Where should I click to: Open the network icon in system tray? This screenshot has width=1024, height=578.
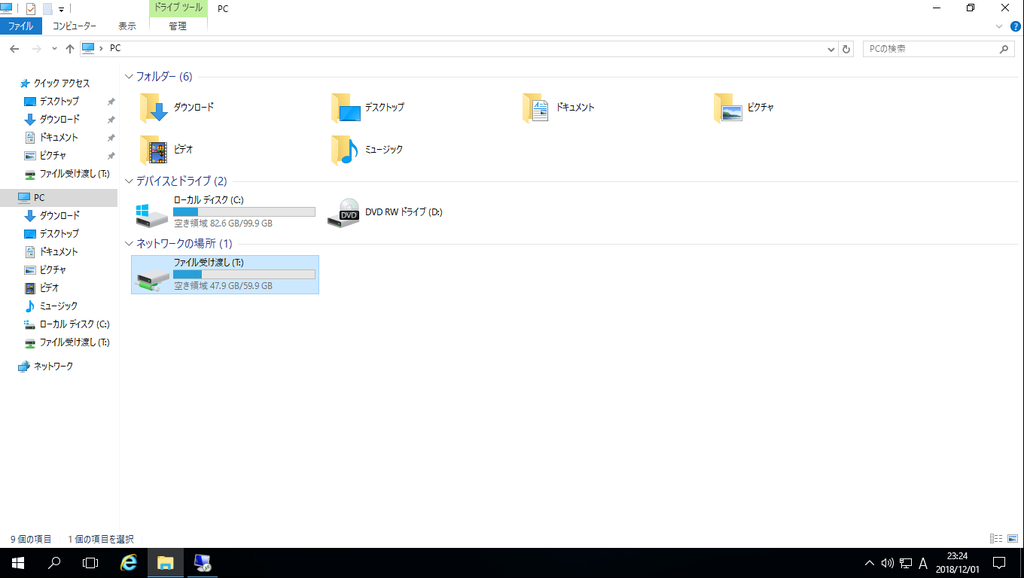(x=905, y=563)
